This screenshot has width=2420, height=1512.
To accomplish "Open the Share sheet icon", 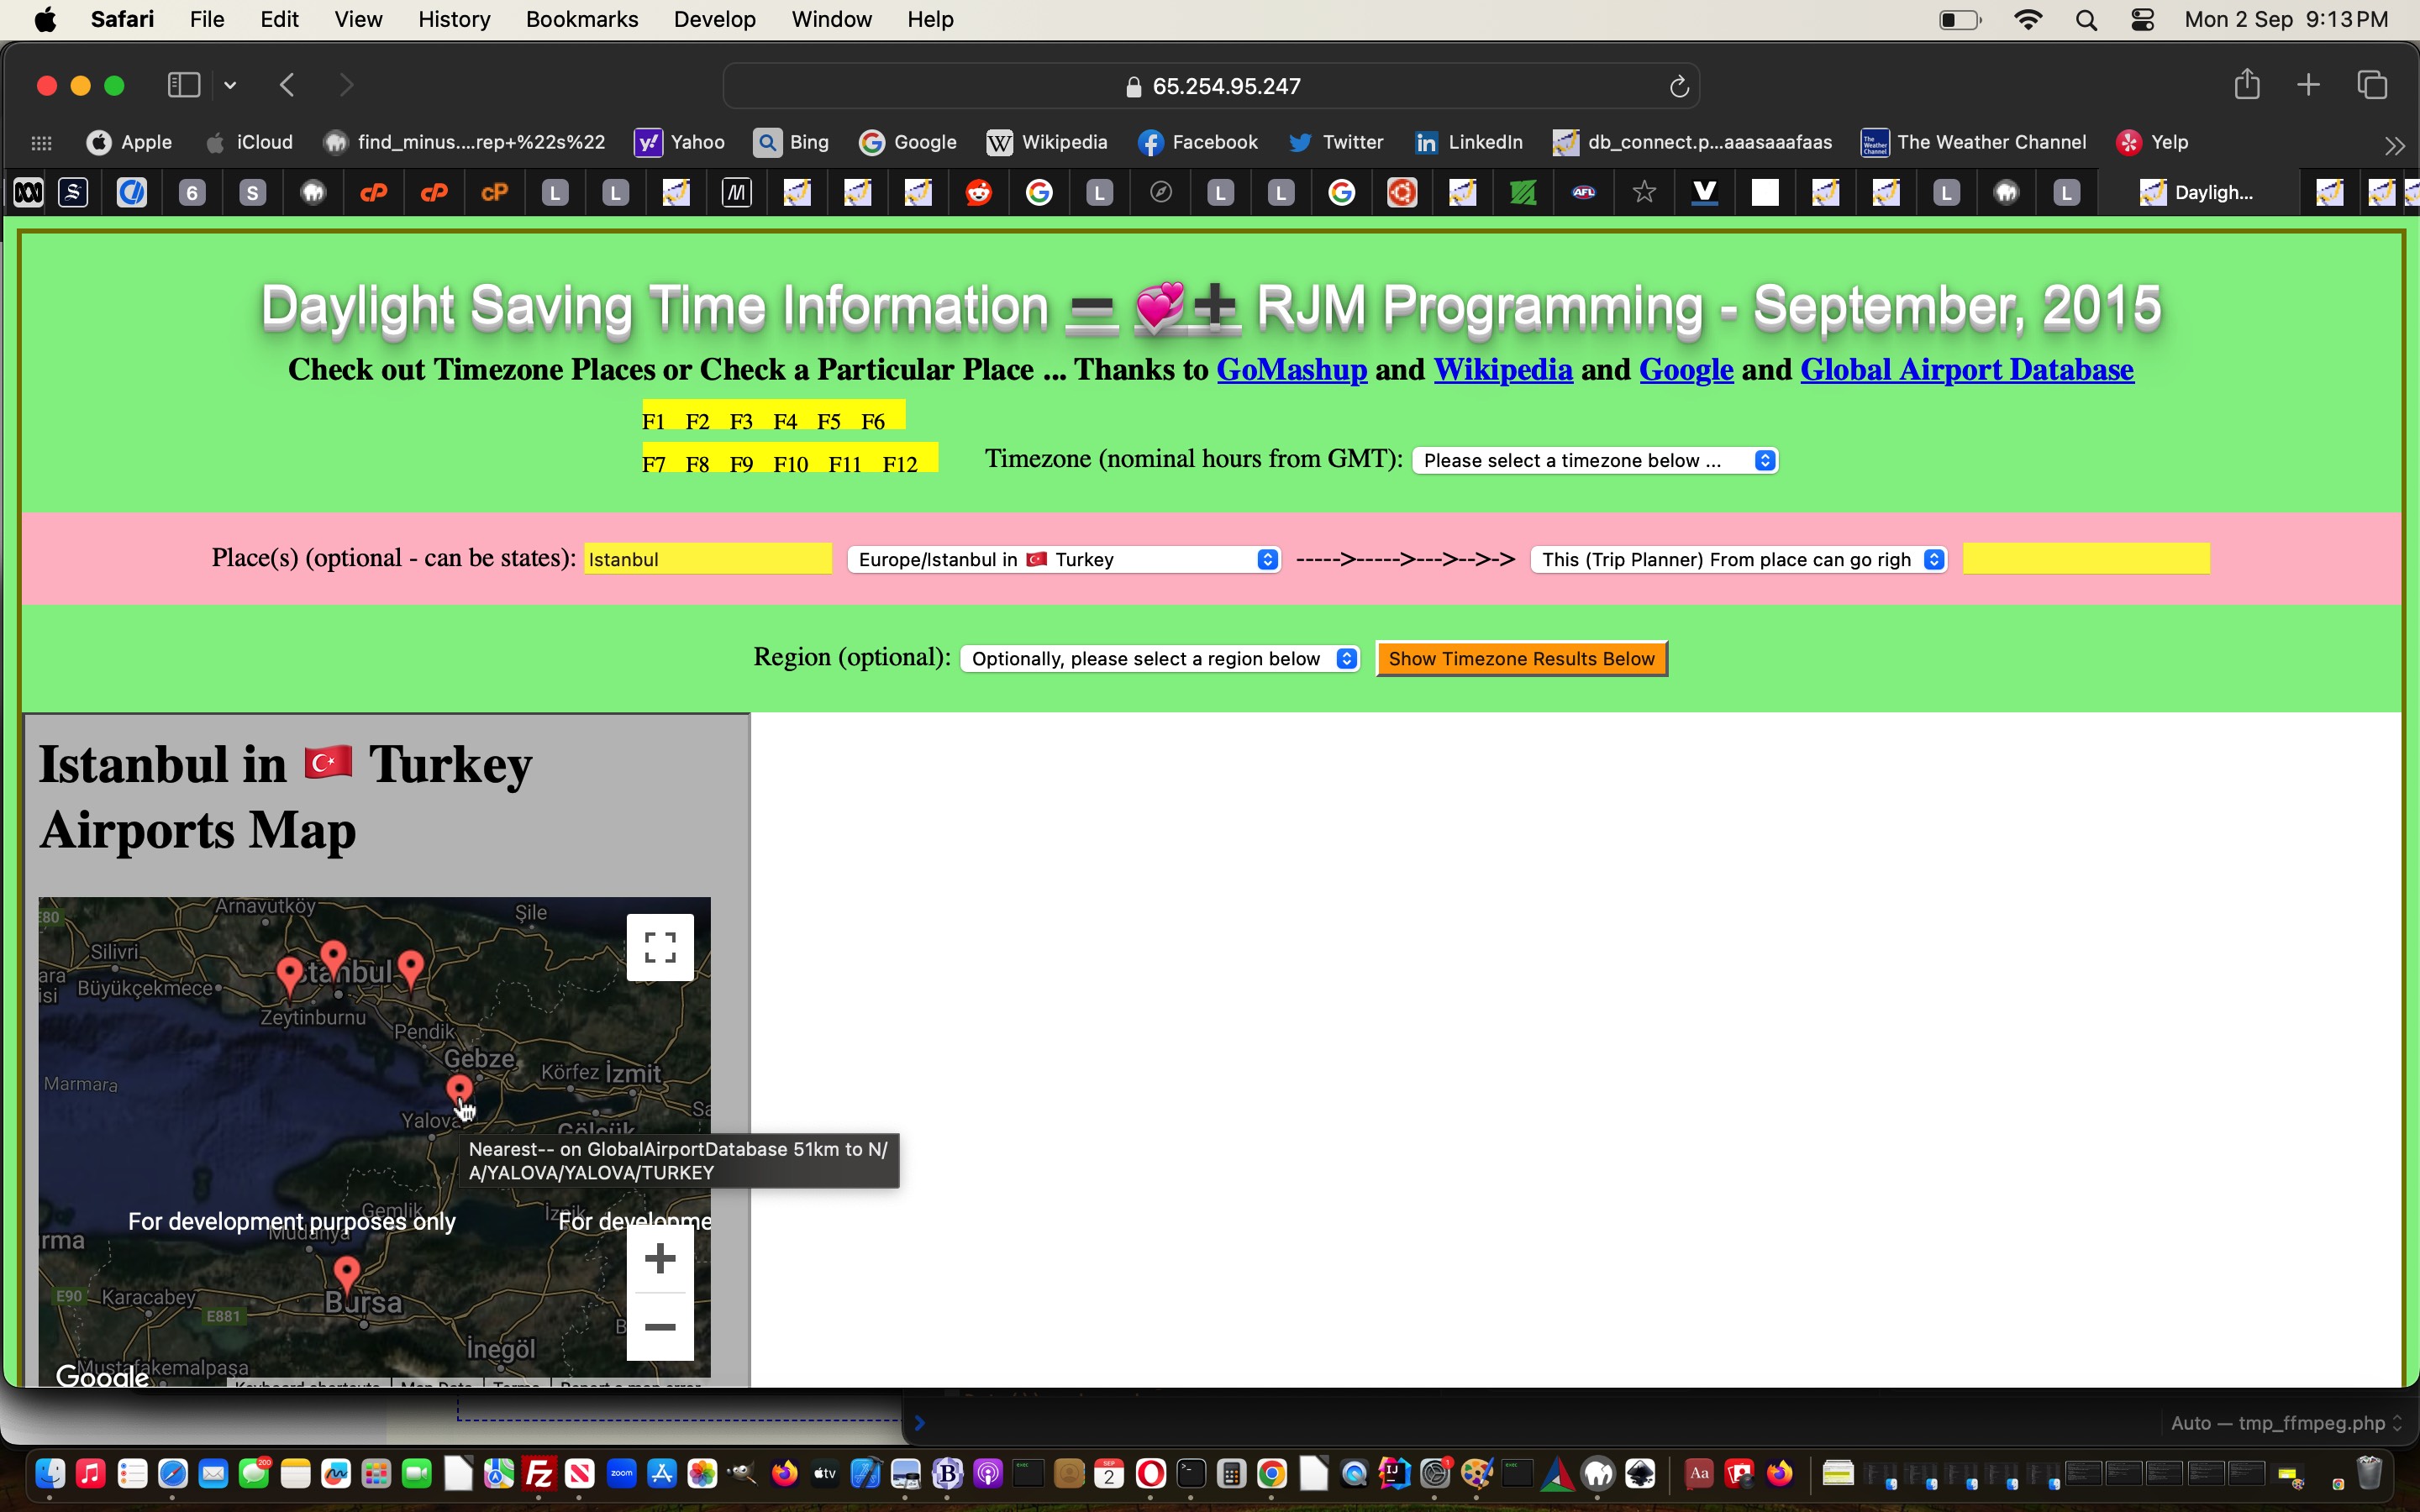I will [2247, 84].
